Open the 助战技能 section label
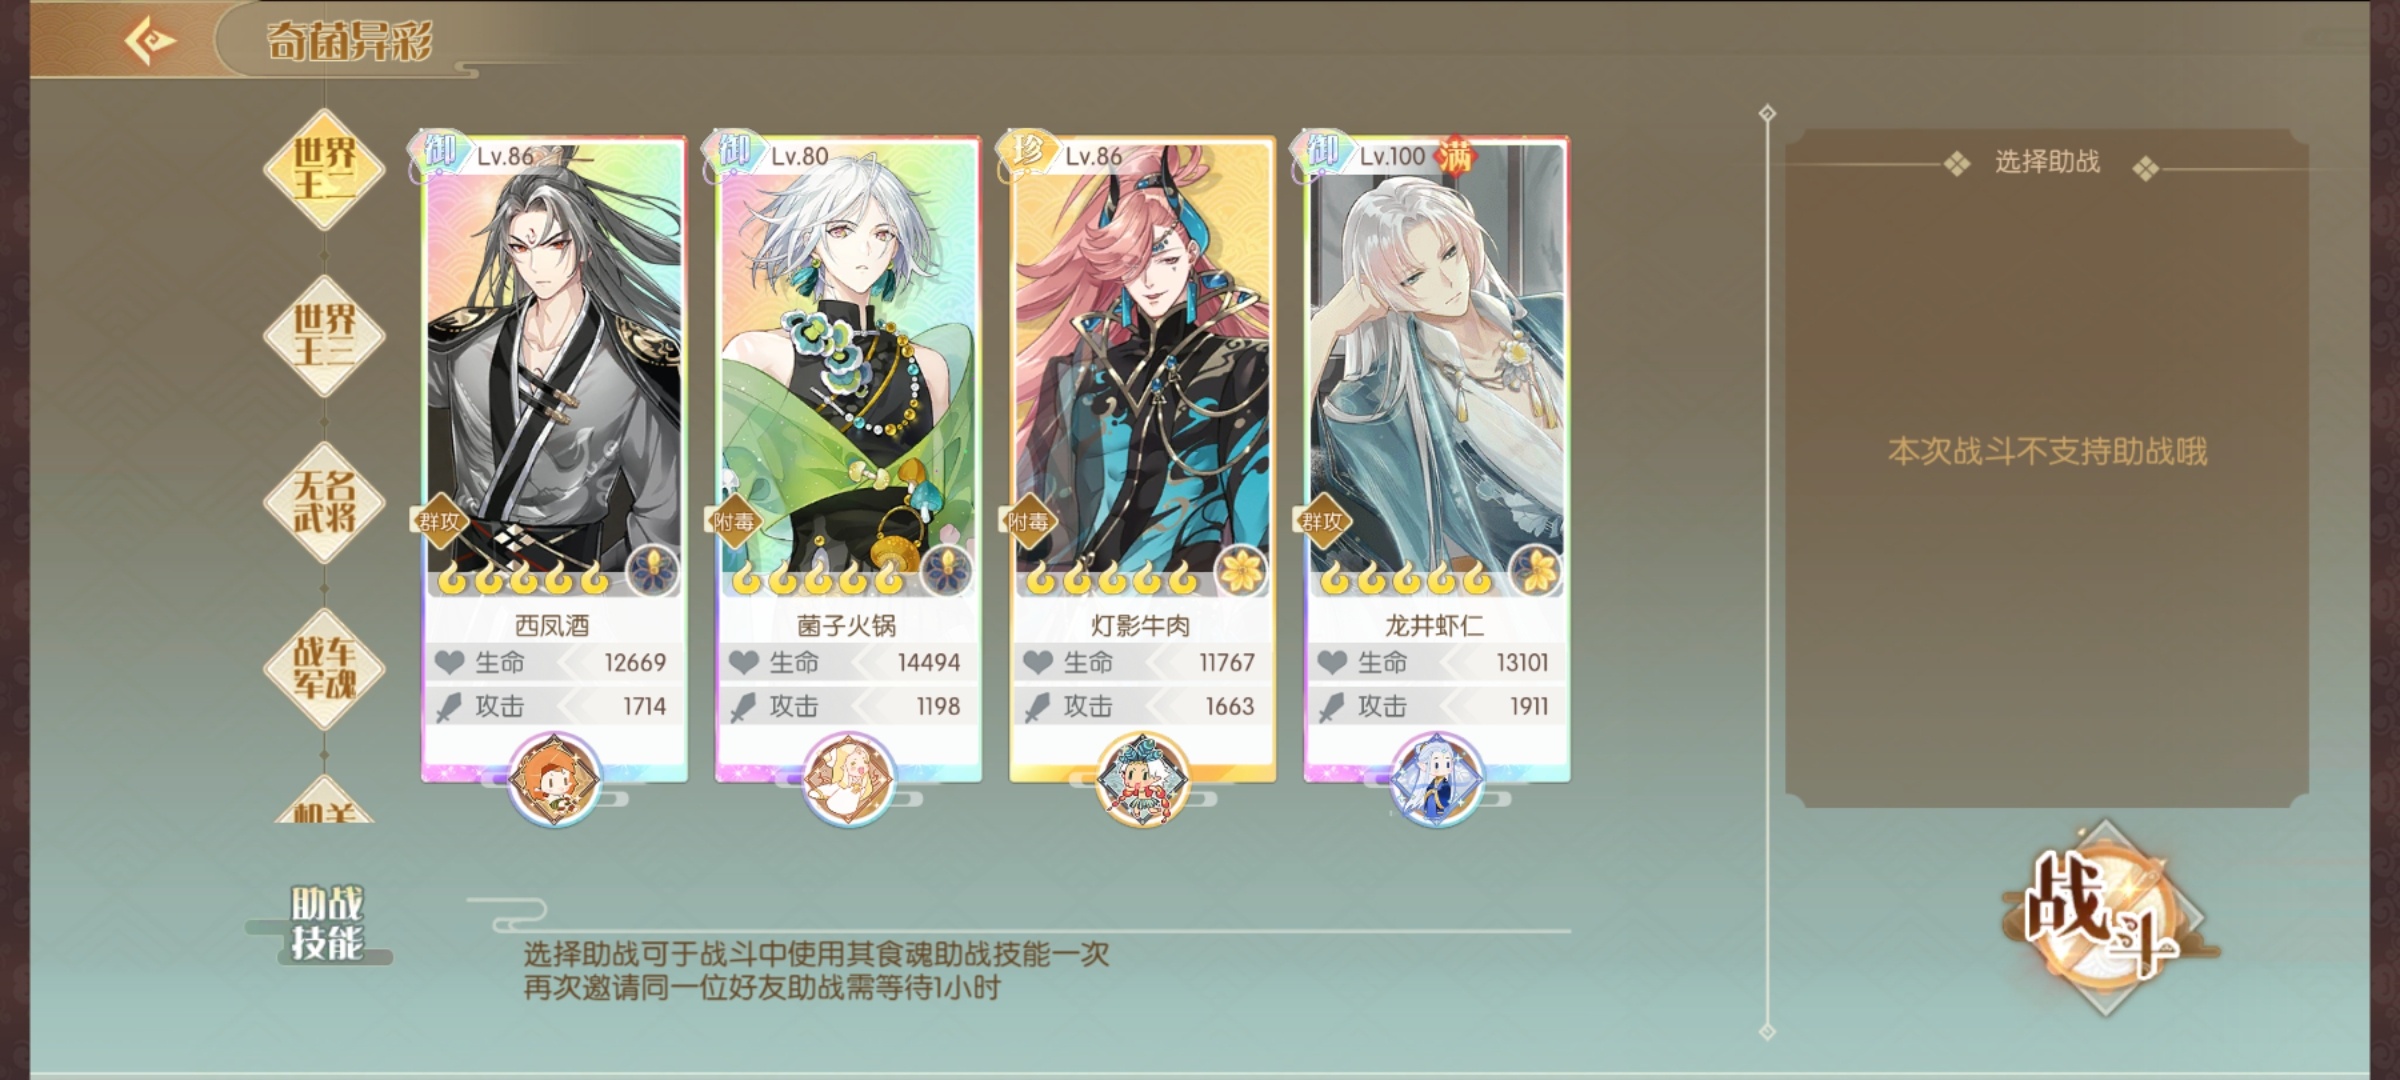Screen dimensions: 2400x1080 pos(326,923)
